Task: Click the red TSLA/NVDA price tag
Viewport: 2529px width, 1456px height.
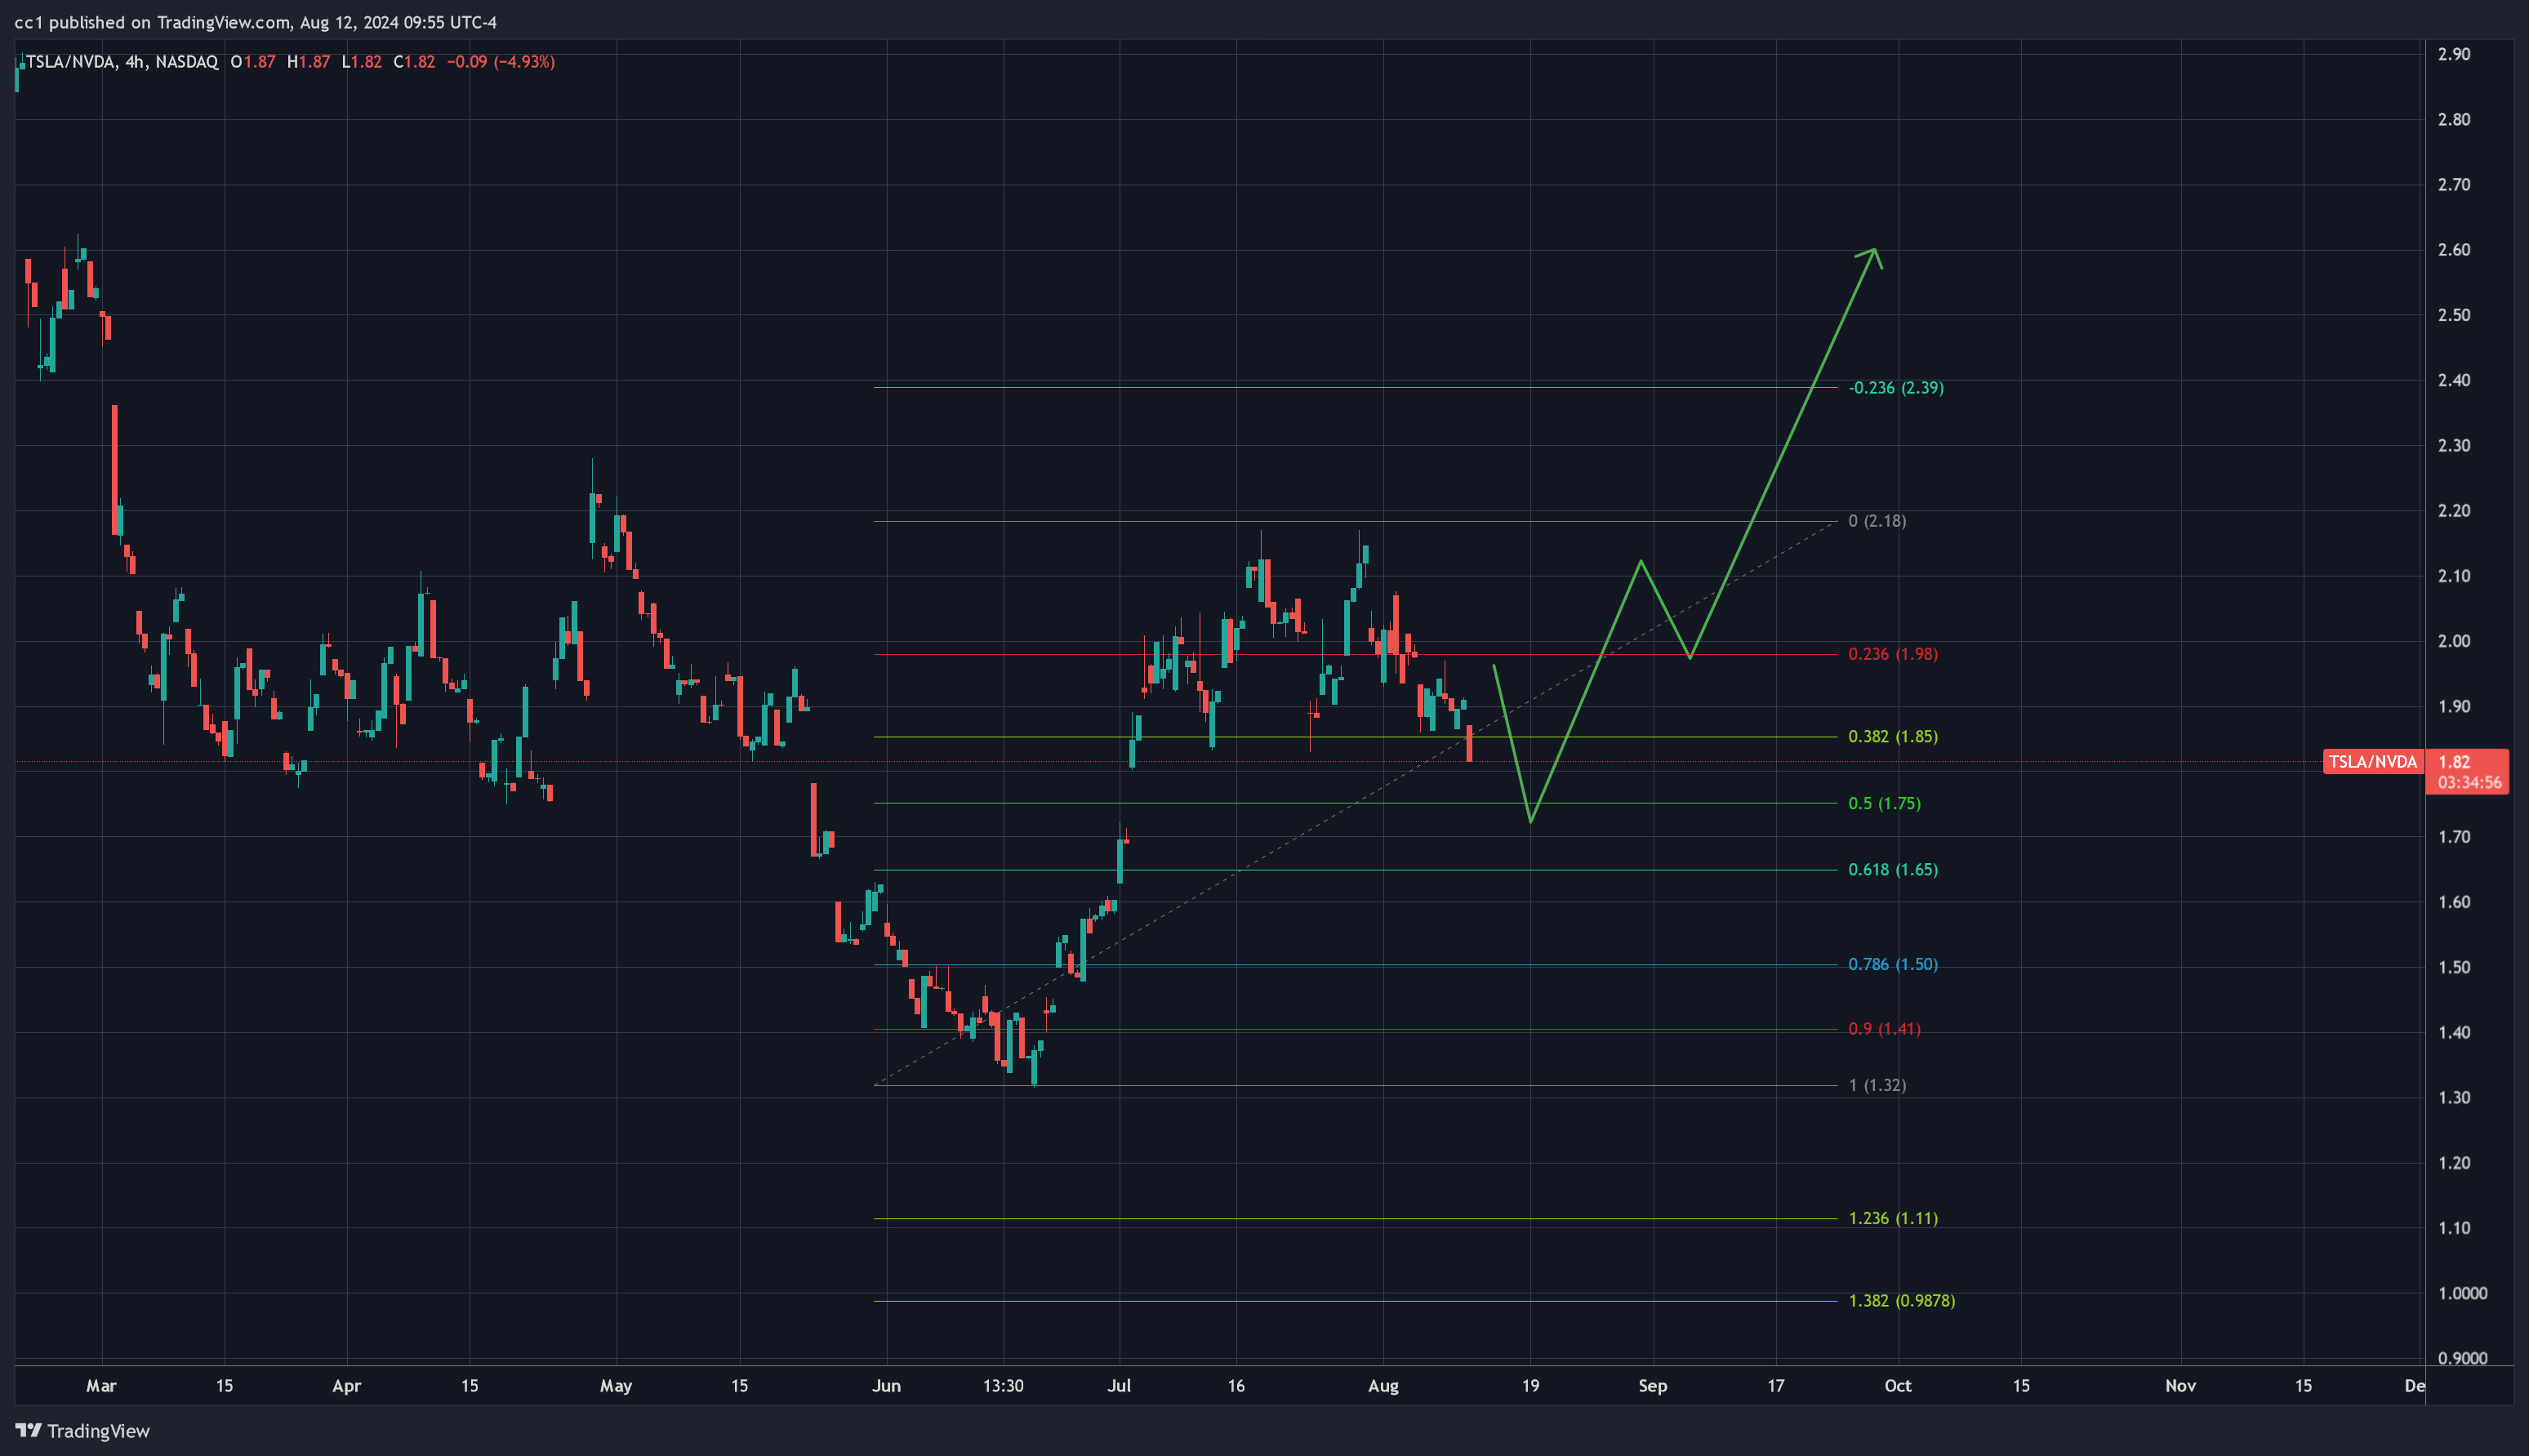Action: pos(2373,762)
